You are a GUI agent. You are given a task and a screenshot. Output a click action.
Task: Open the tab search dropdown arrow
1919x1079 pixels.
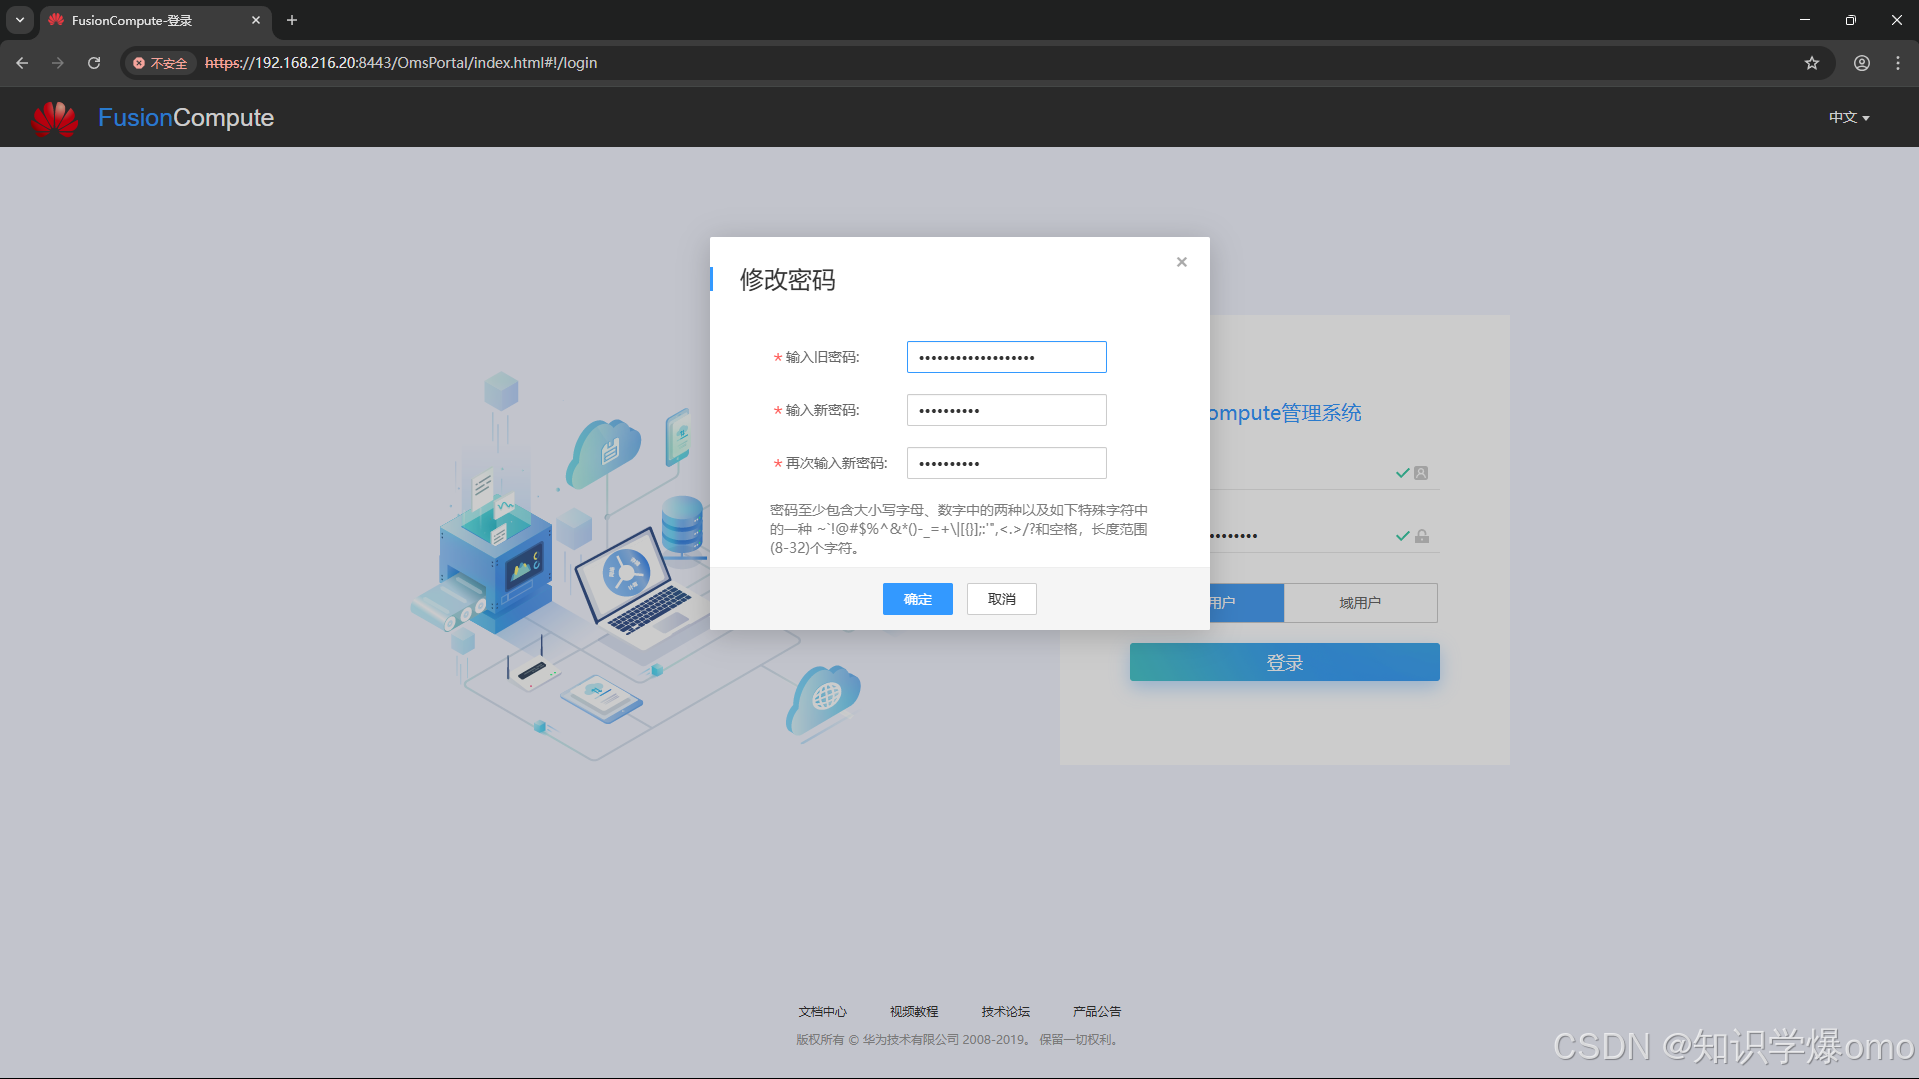[20, 20]
